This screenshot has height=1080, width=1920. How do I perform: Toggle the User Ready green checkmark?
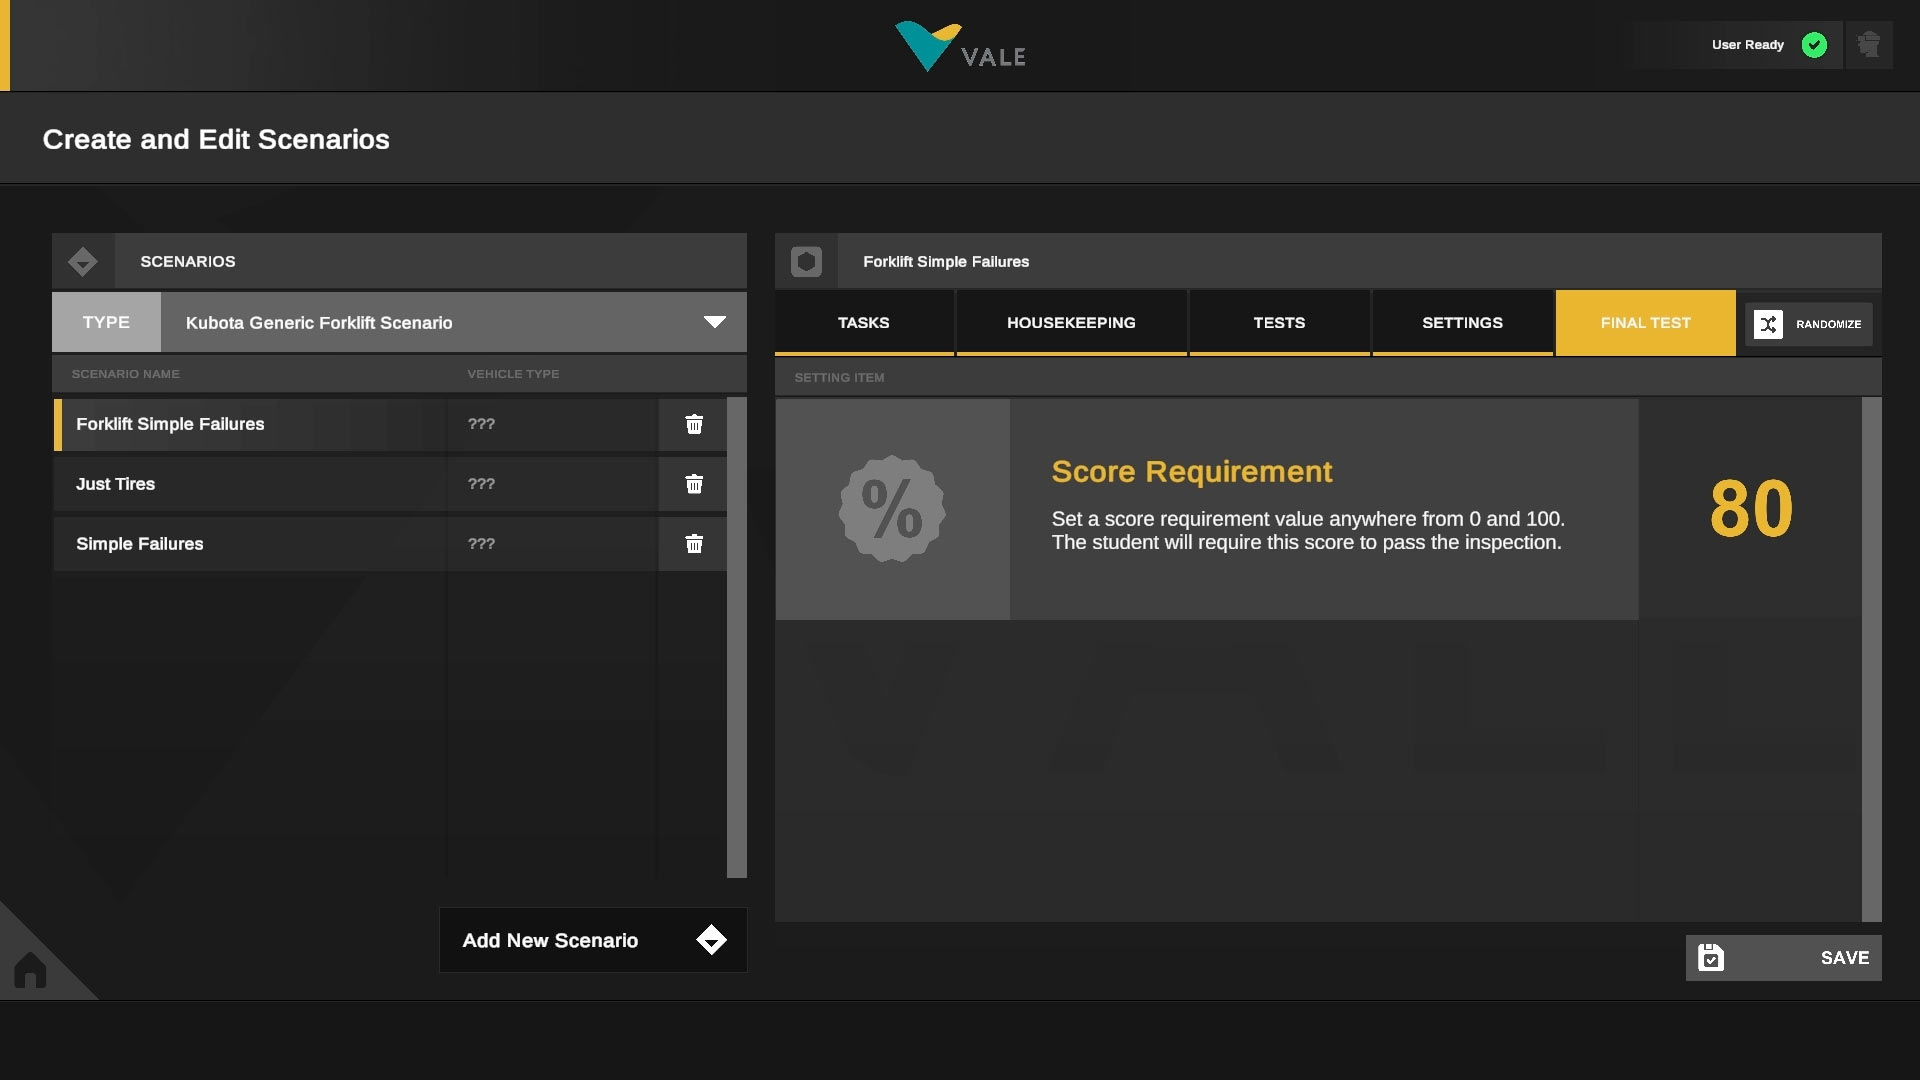1814,45
